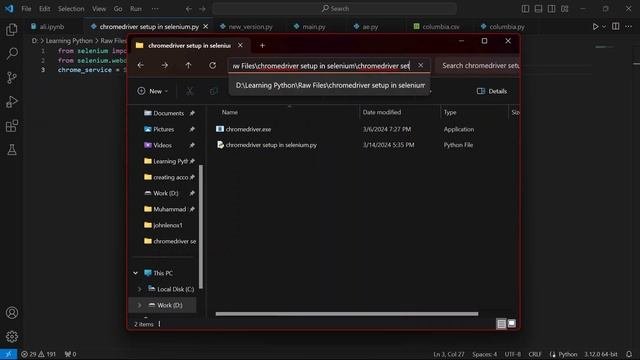Open Manage gear icon in VS Code
This screenshot has height=360, width=640.
tap(12, 337)
